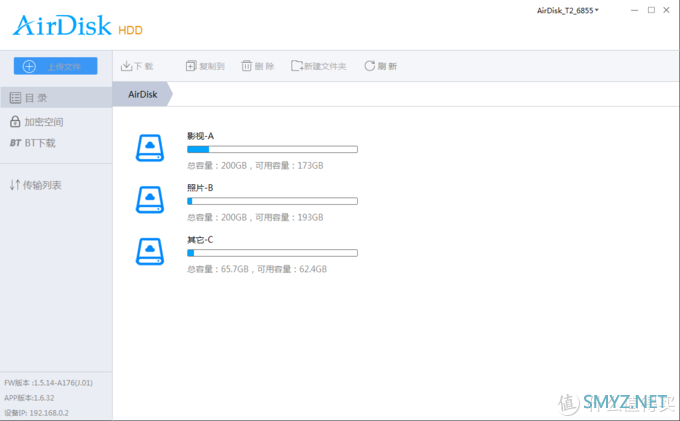Click the 新建文件夹 new folder icon

[x=297, y=66]
